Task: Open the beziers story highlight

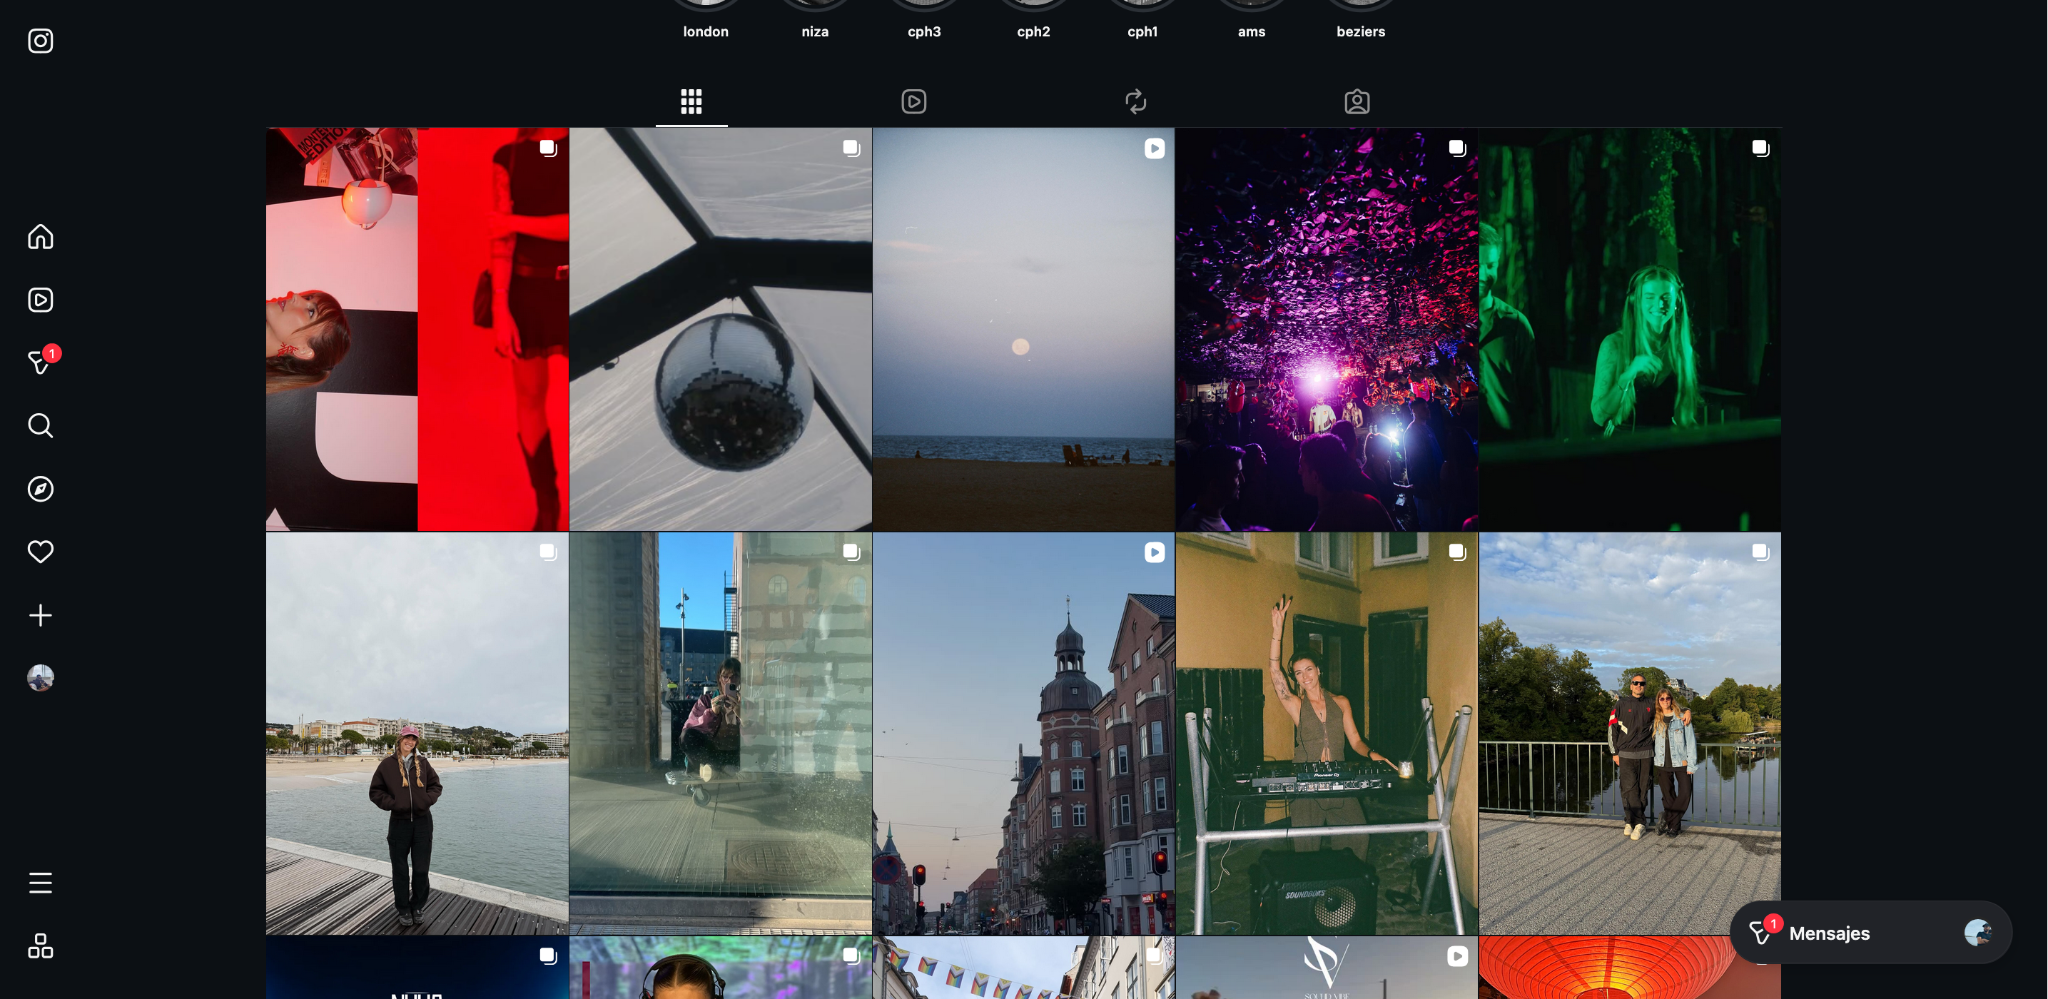Action: click(x=1361, y=20)
